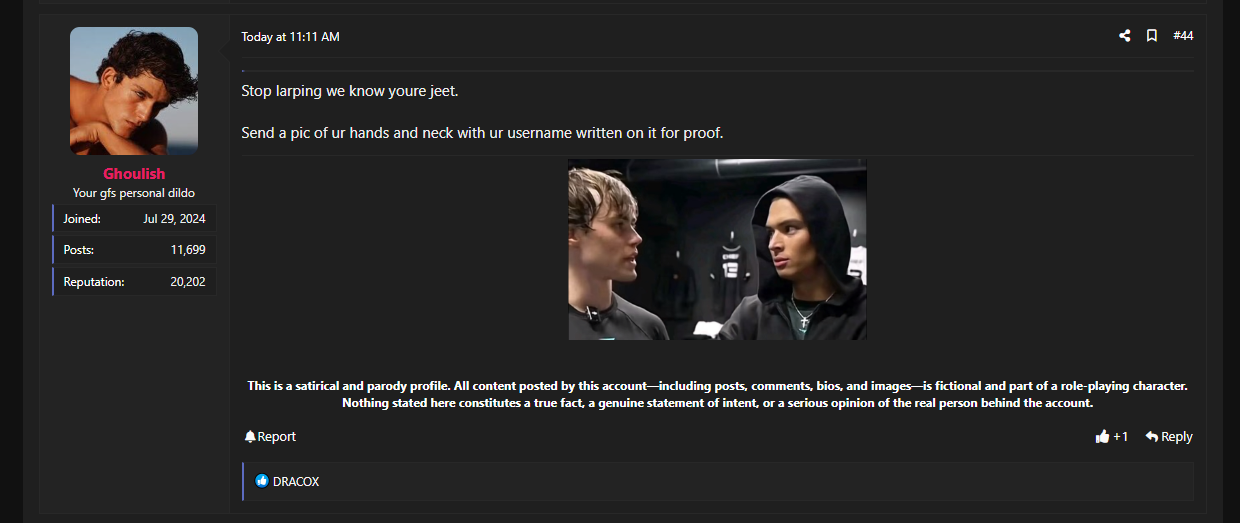Click the reply arrow icon
This screenshot has width=1240, height=523.
pos(1152,437)
